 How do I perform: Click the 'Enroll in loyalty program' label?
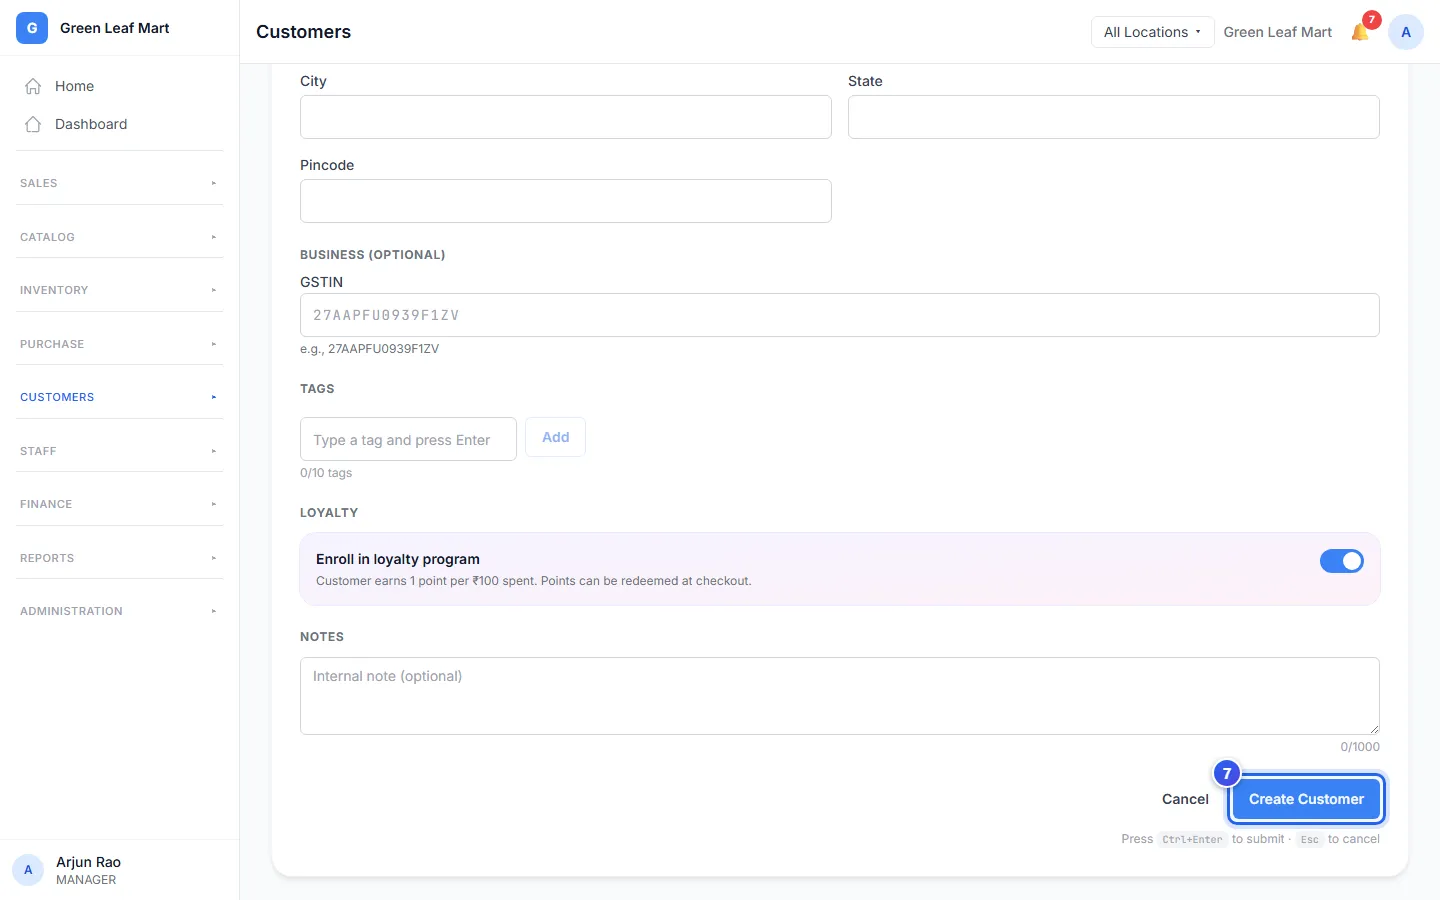pos(398,559)
